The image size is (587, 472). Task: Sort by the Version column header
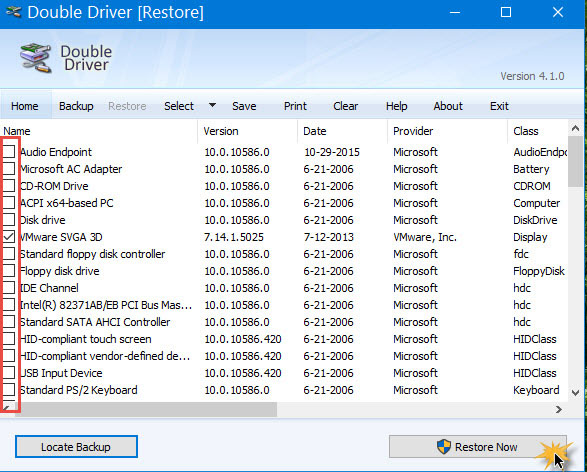[x=247, y=131]
